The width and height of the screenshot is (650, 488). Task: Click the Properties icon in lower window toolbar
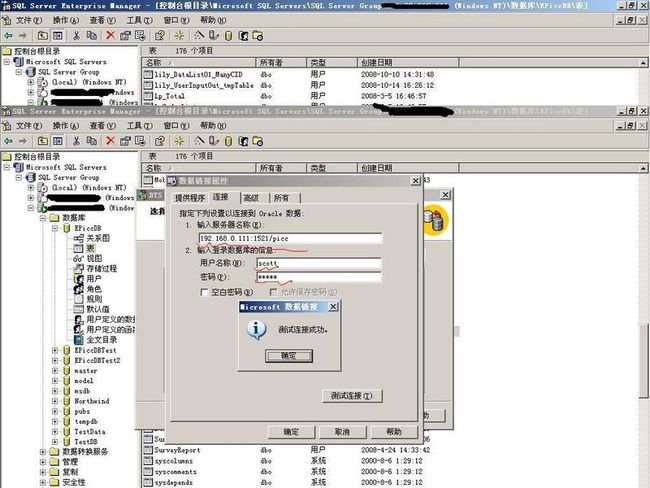click(125, 141)
